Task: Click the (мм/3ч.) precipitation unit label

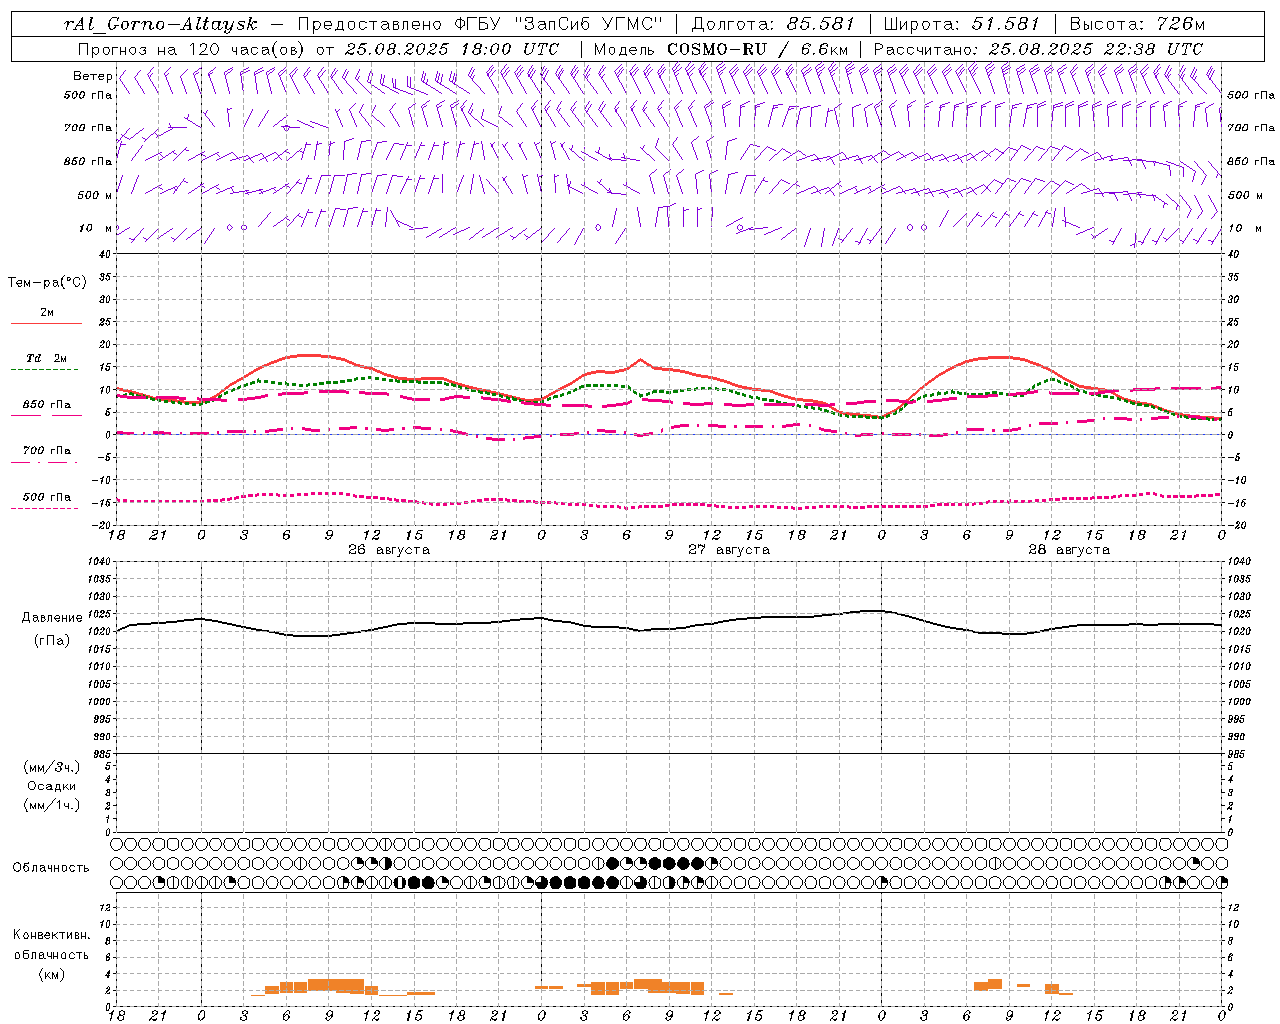Action: [x=52, y=767]
